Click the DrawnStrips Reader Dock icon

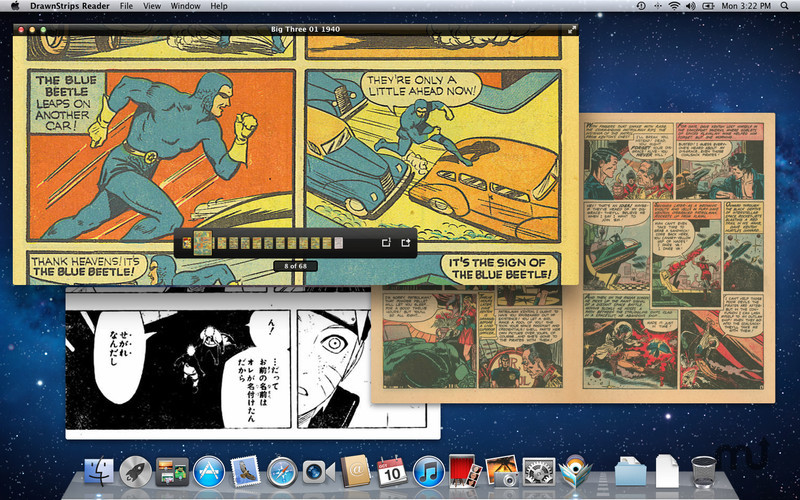pyautogui.click(x=576, y=470)
